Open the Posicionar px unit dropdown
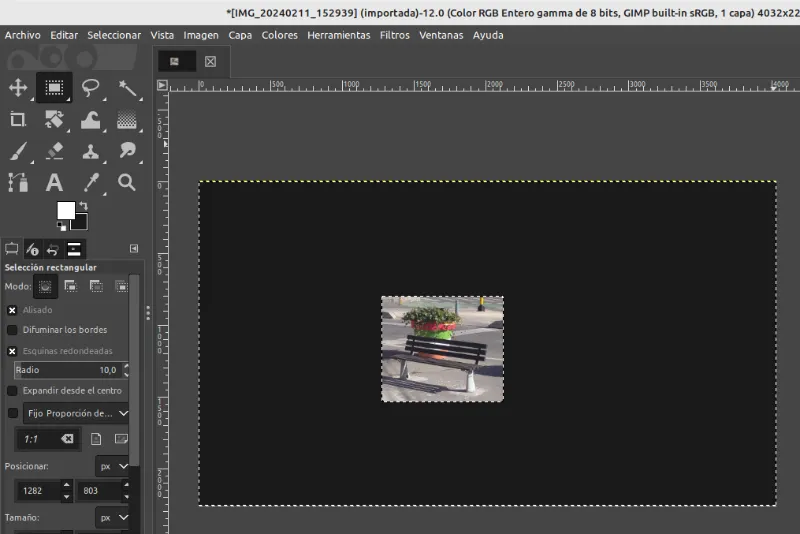This screenshot has height=534, width=800. coord(113,466)
